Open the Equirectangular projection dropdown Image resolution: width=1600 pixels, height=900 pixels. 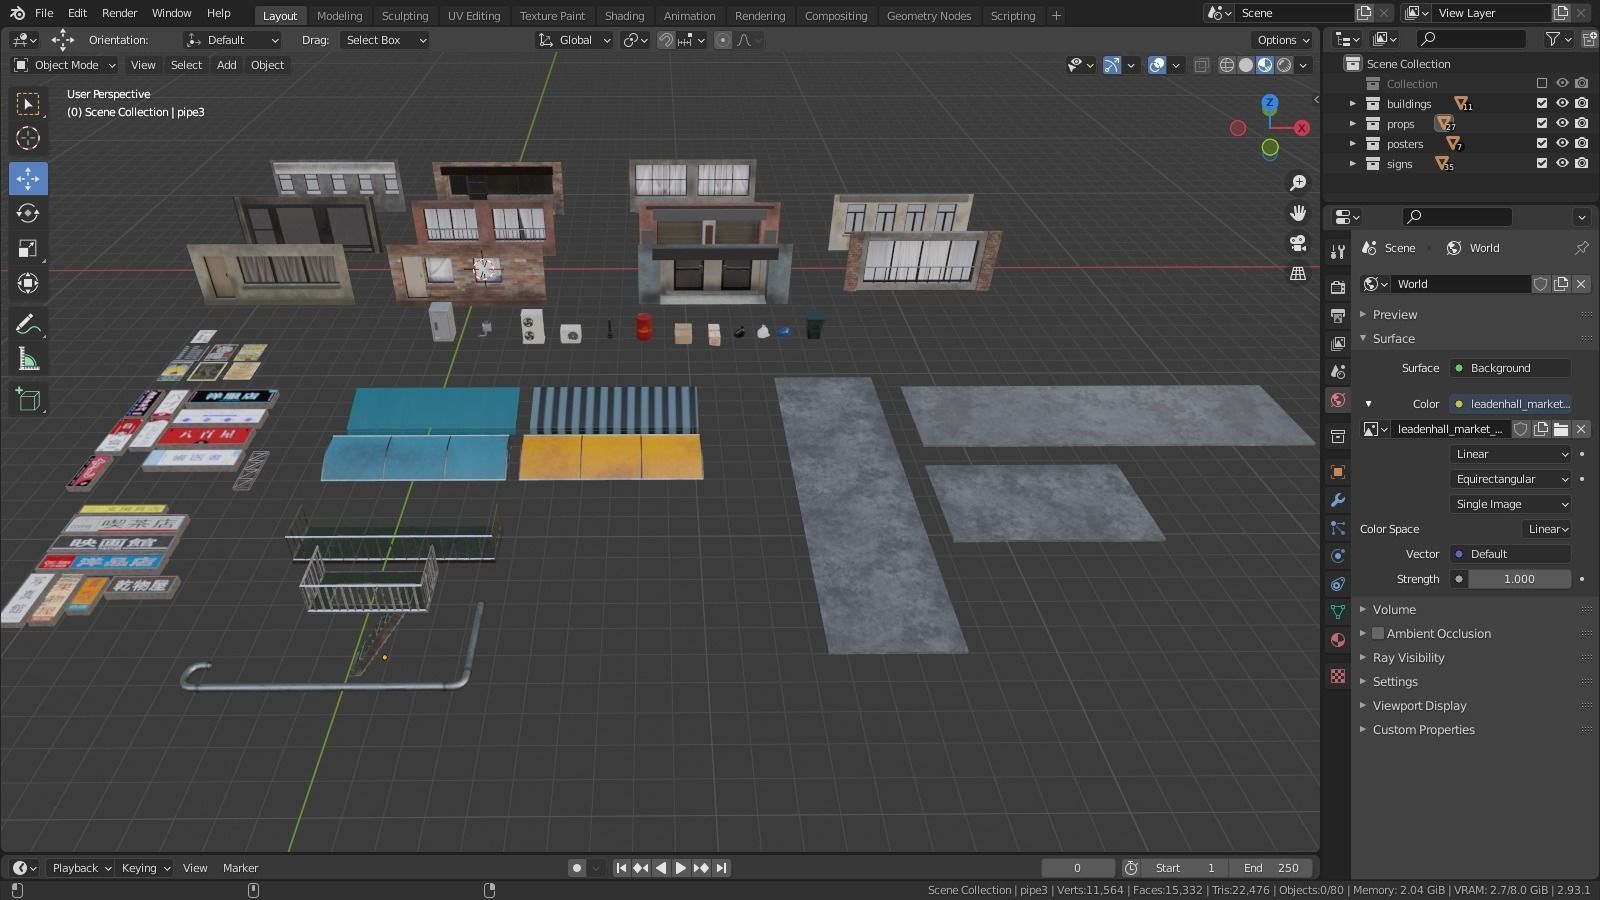coord(1510,479)
